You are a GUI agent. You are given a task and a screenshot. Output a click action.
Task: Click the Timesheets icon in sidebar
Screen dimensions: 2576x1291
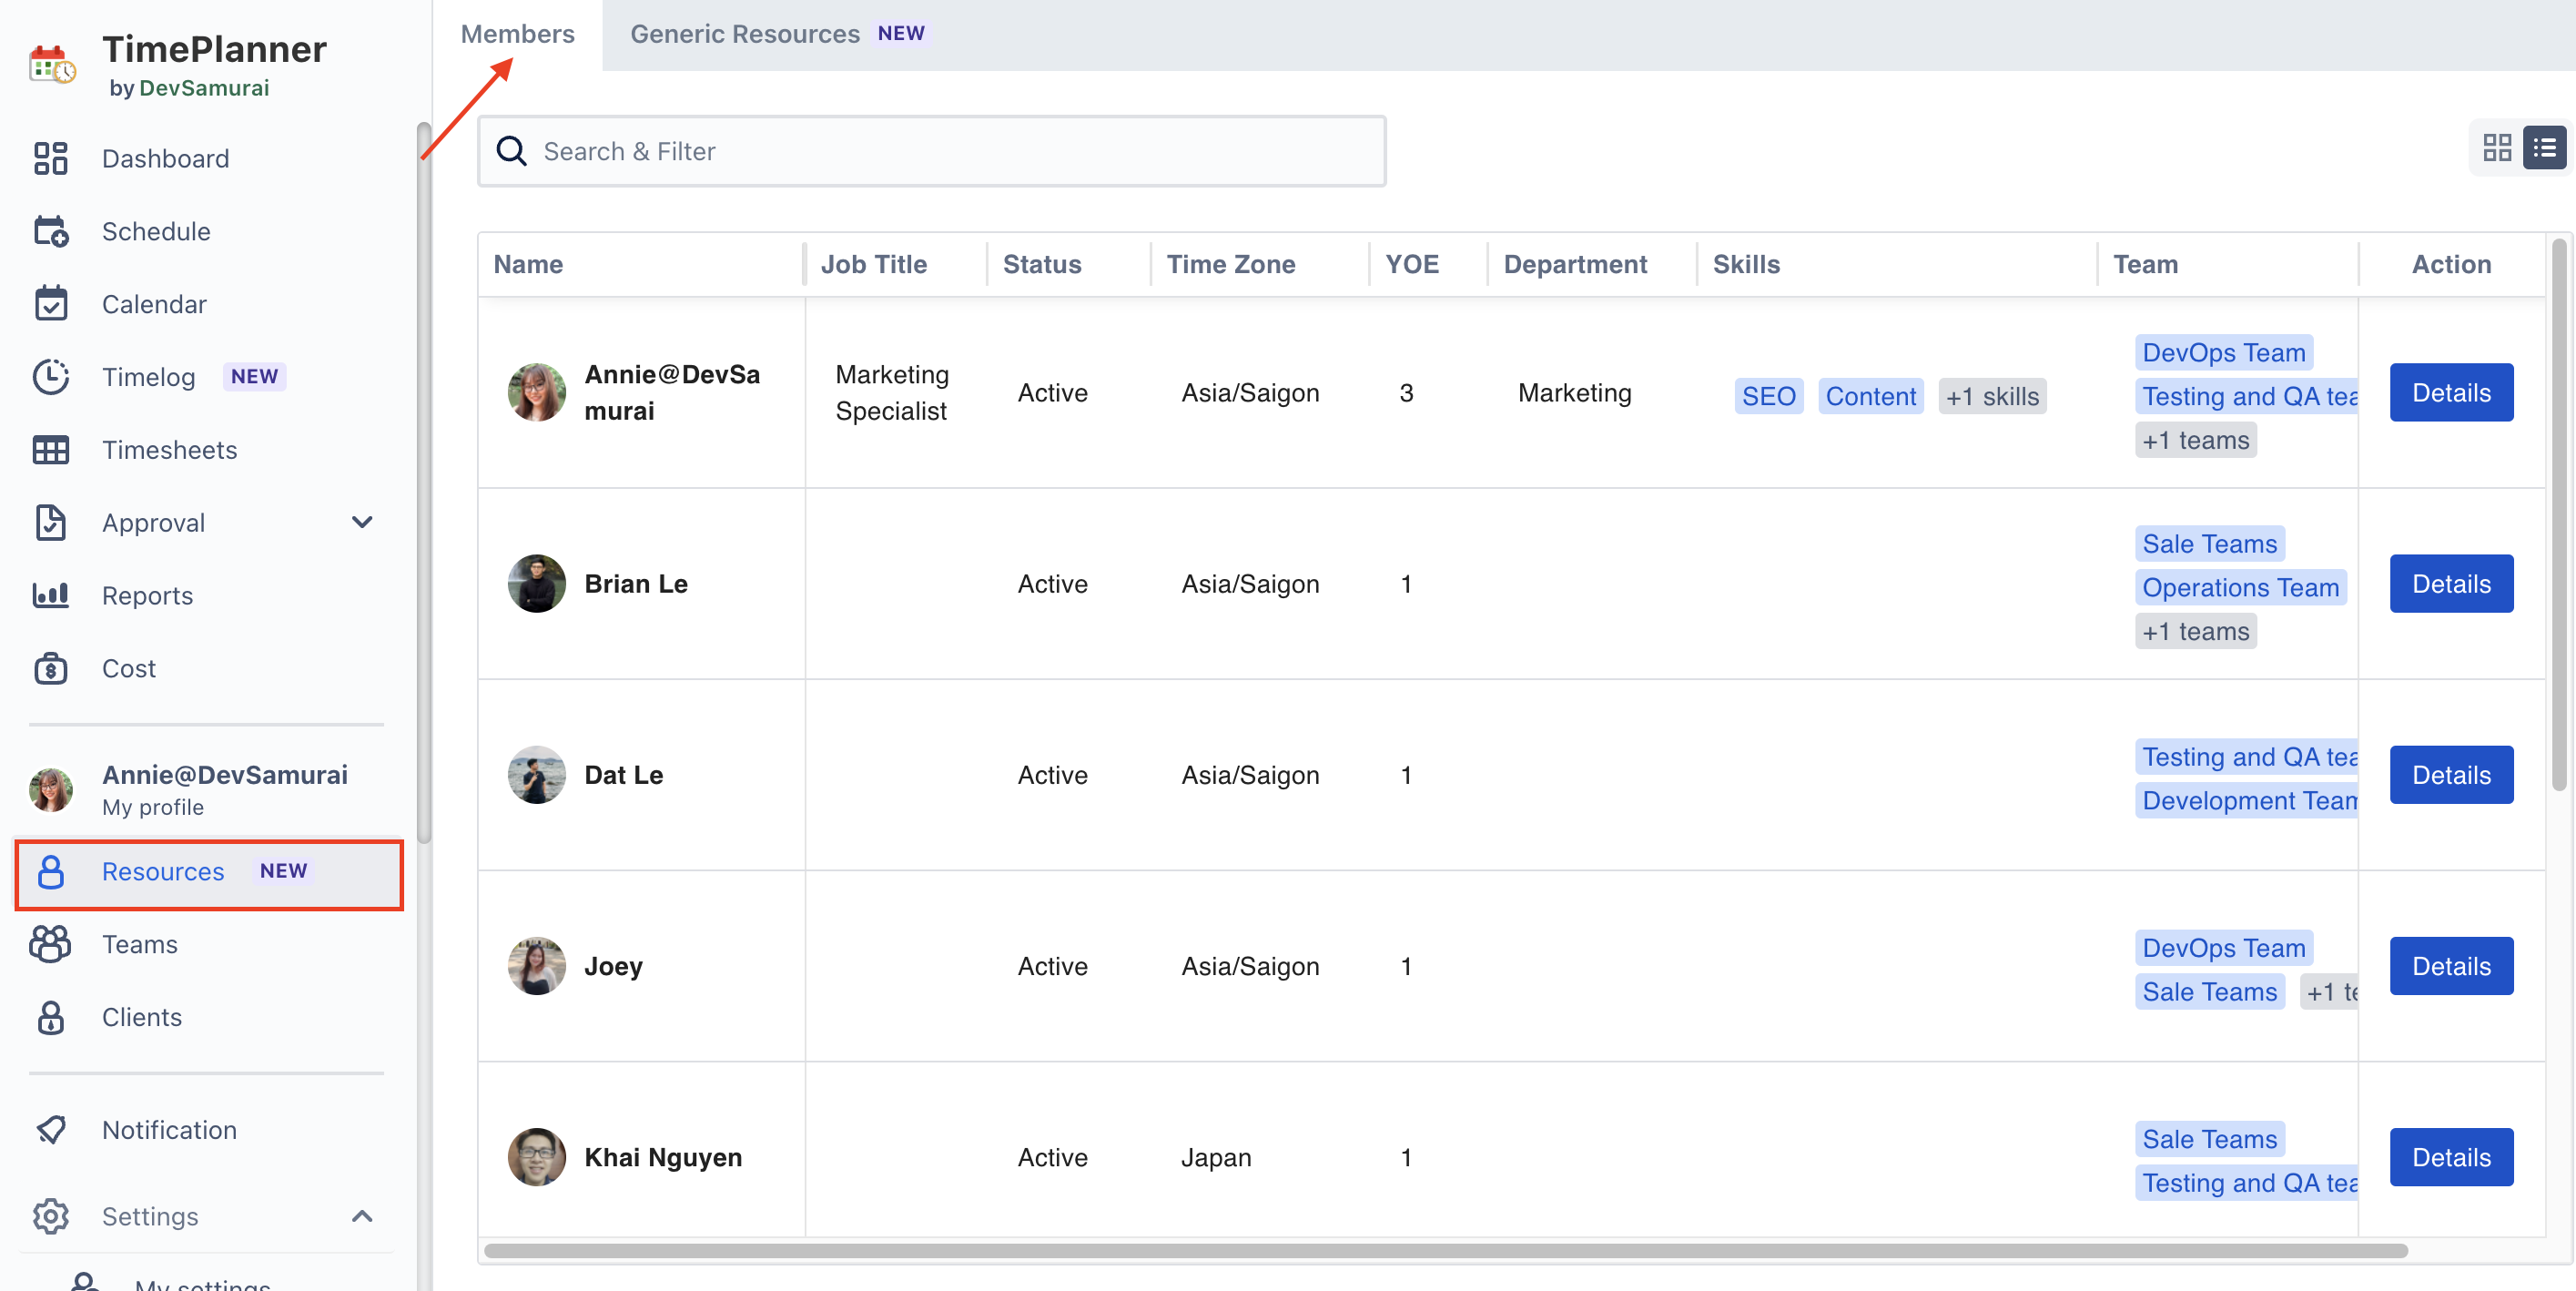coord(51,448)
